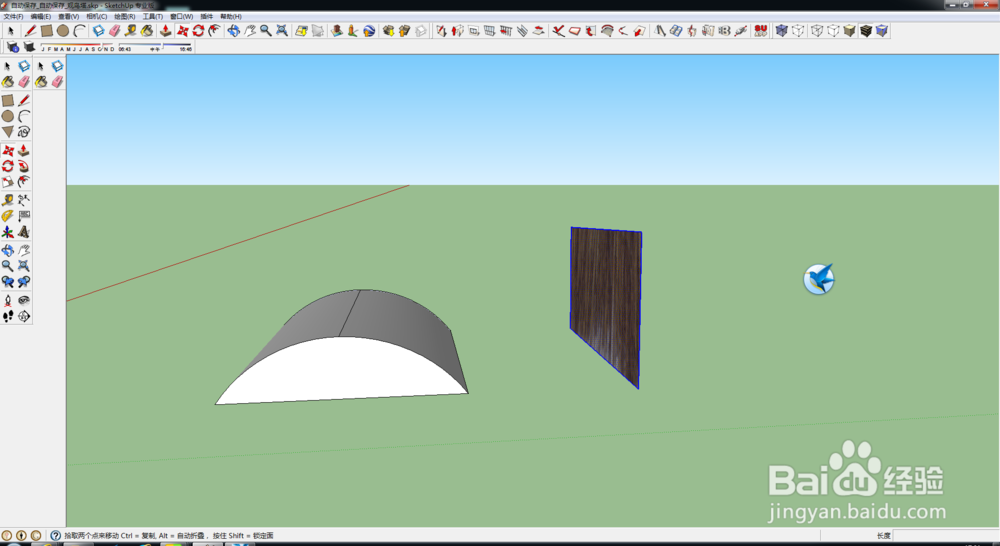Switch to Monochrome face style
Image resolution: width=1000 pixels, height=546 pixels.
click(882, 31)
